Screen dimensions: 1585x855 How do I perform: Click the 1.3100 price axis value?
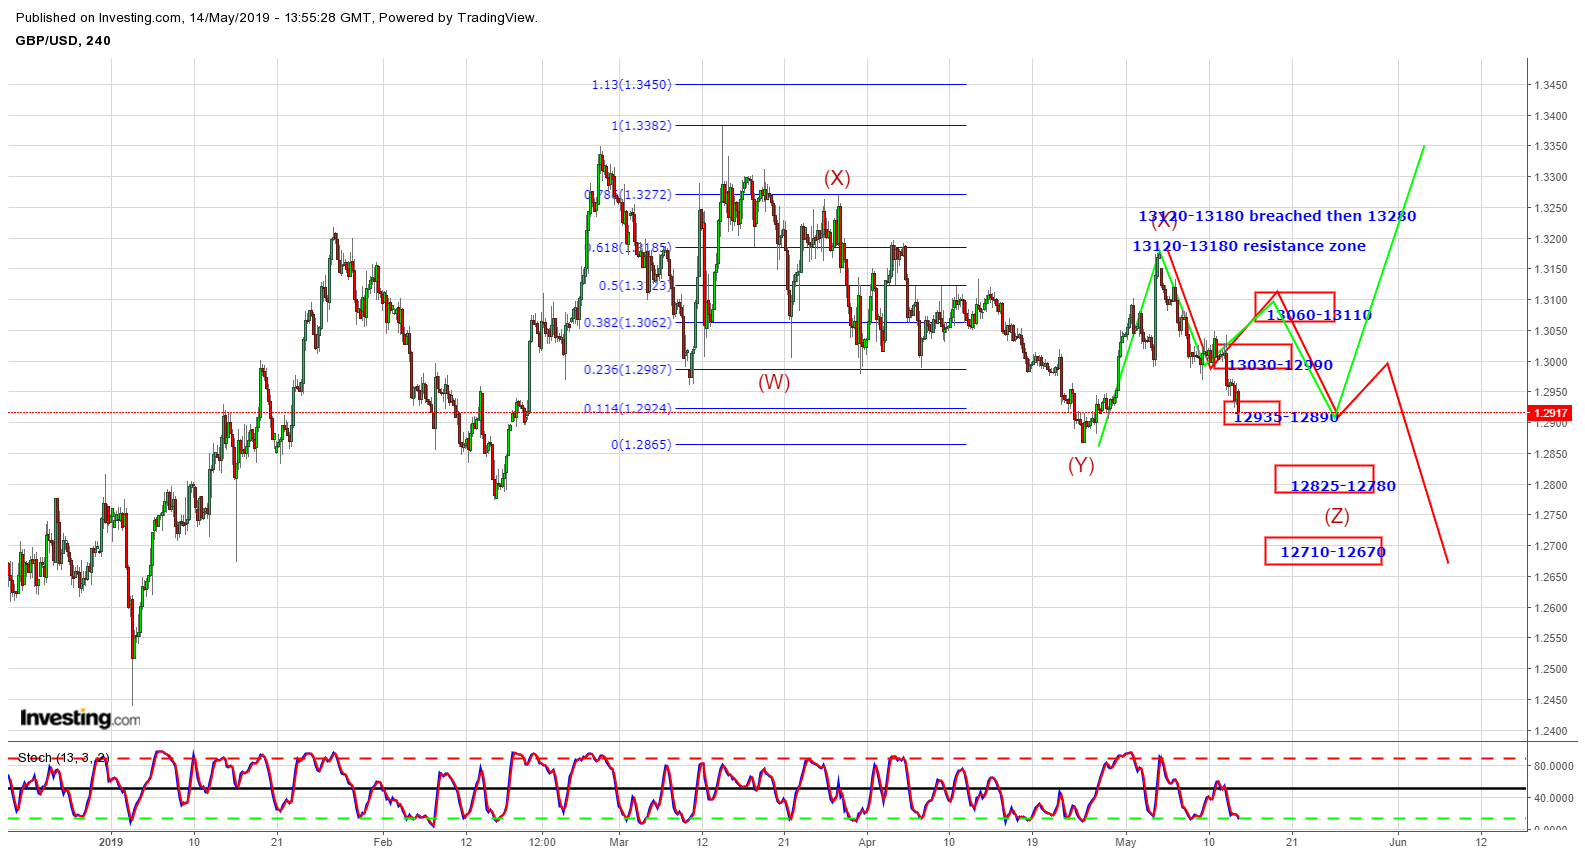pos(1551,300)
